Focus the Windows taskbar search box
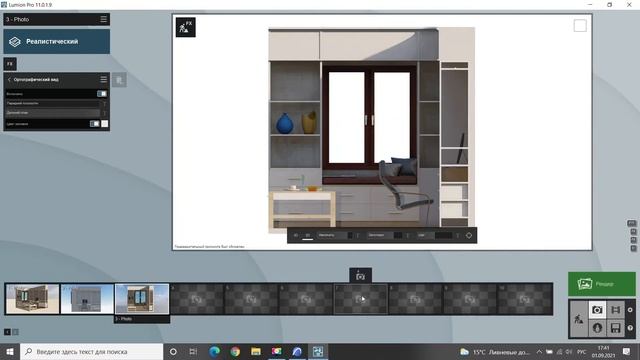640x360 pixels. (x=91, y=351)
